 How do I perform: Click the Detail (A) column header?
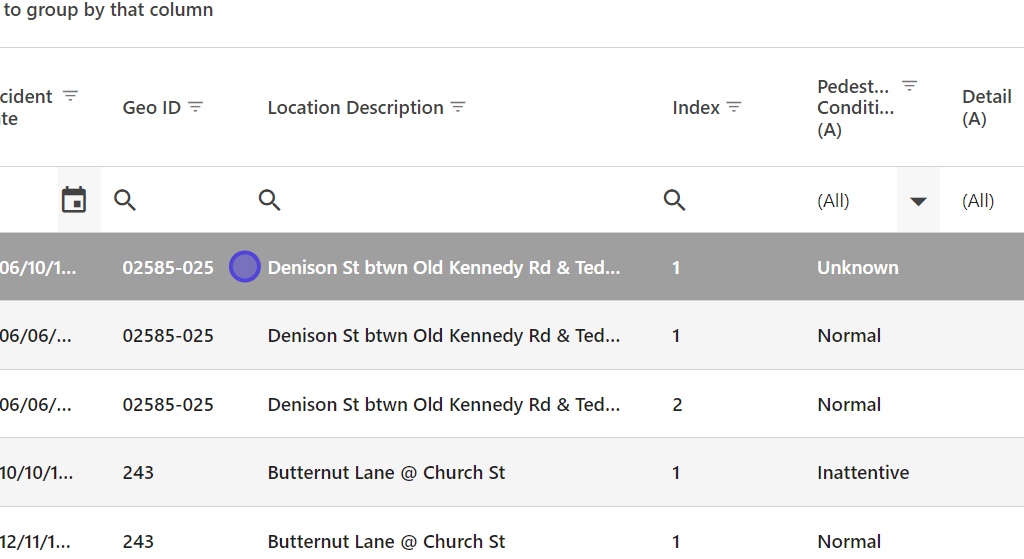pyautogui.click(x=986, y=108)
